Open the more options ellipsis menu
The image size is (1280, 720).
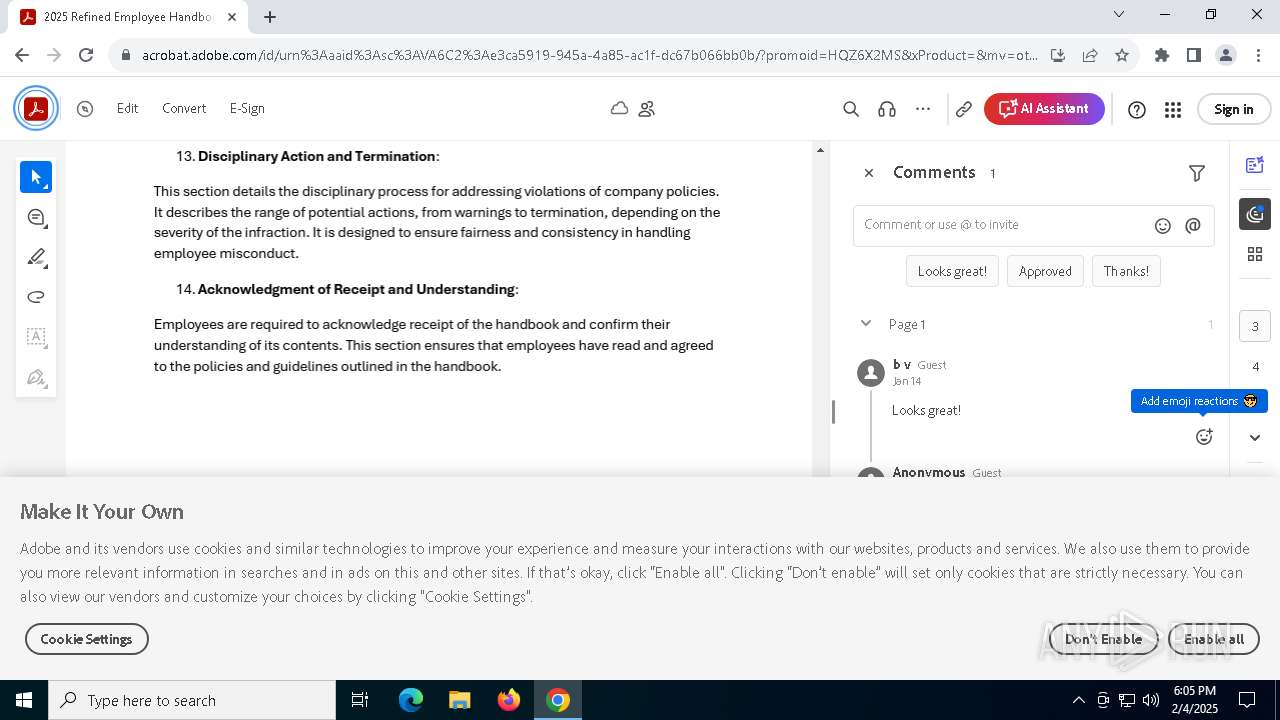[923, 109]
